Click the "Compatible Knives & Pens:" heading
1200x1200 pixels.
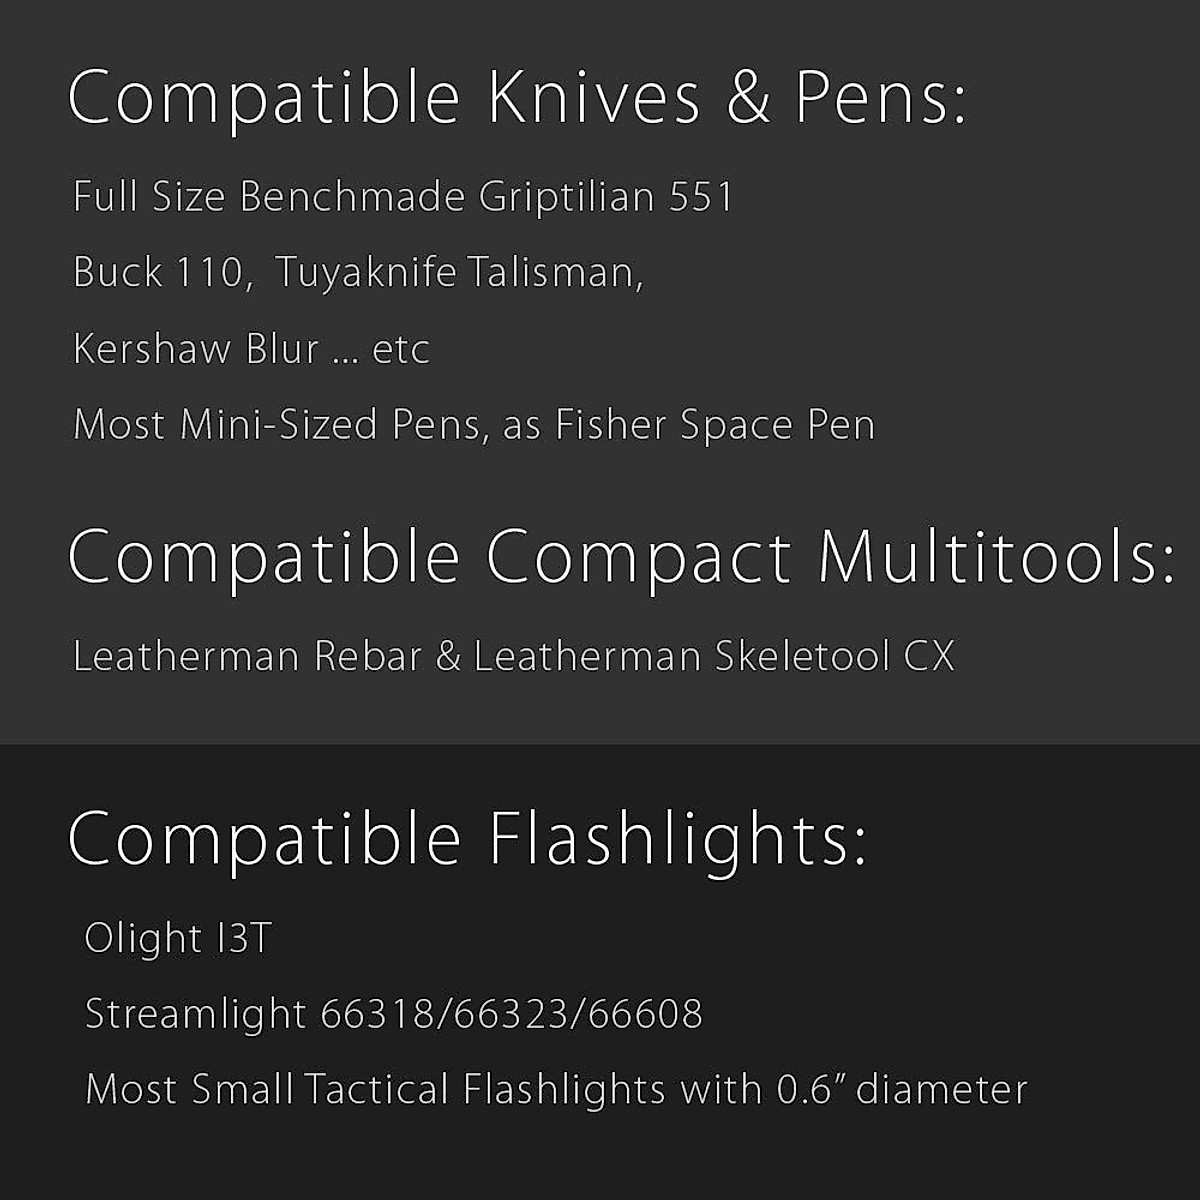pos(516,98)
